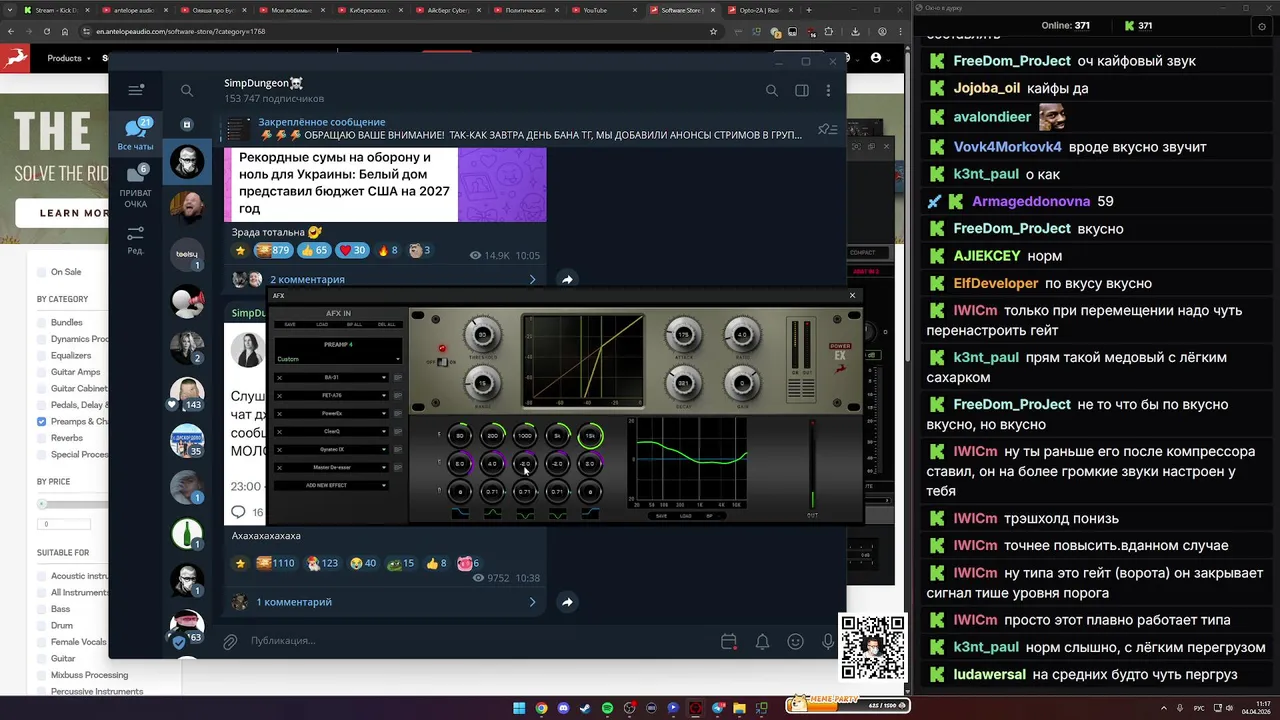Click 1110 reaction on Ахахахахахаха post
This screenshot has height=720, width=1280.
click(276, 563)
